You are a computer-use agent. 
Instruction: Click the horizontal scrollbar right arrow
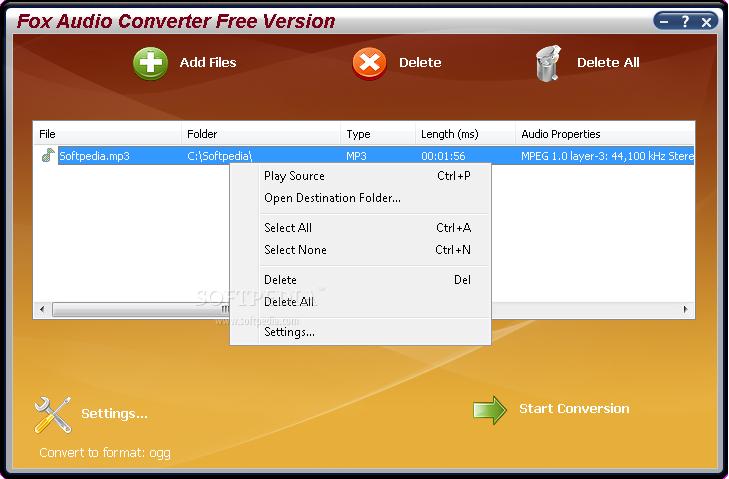(686, 309)
